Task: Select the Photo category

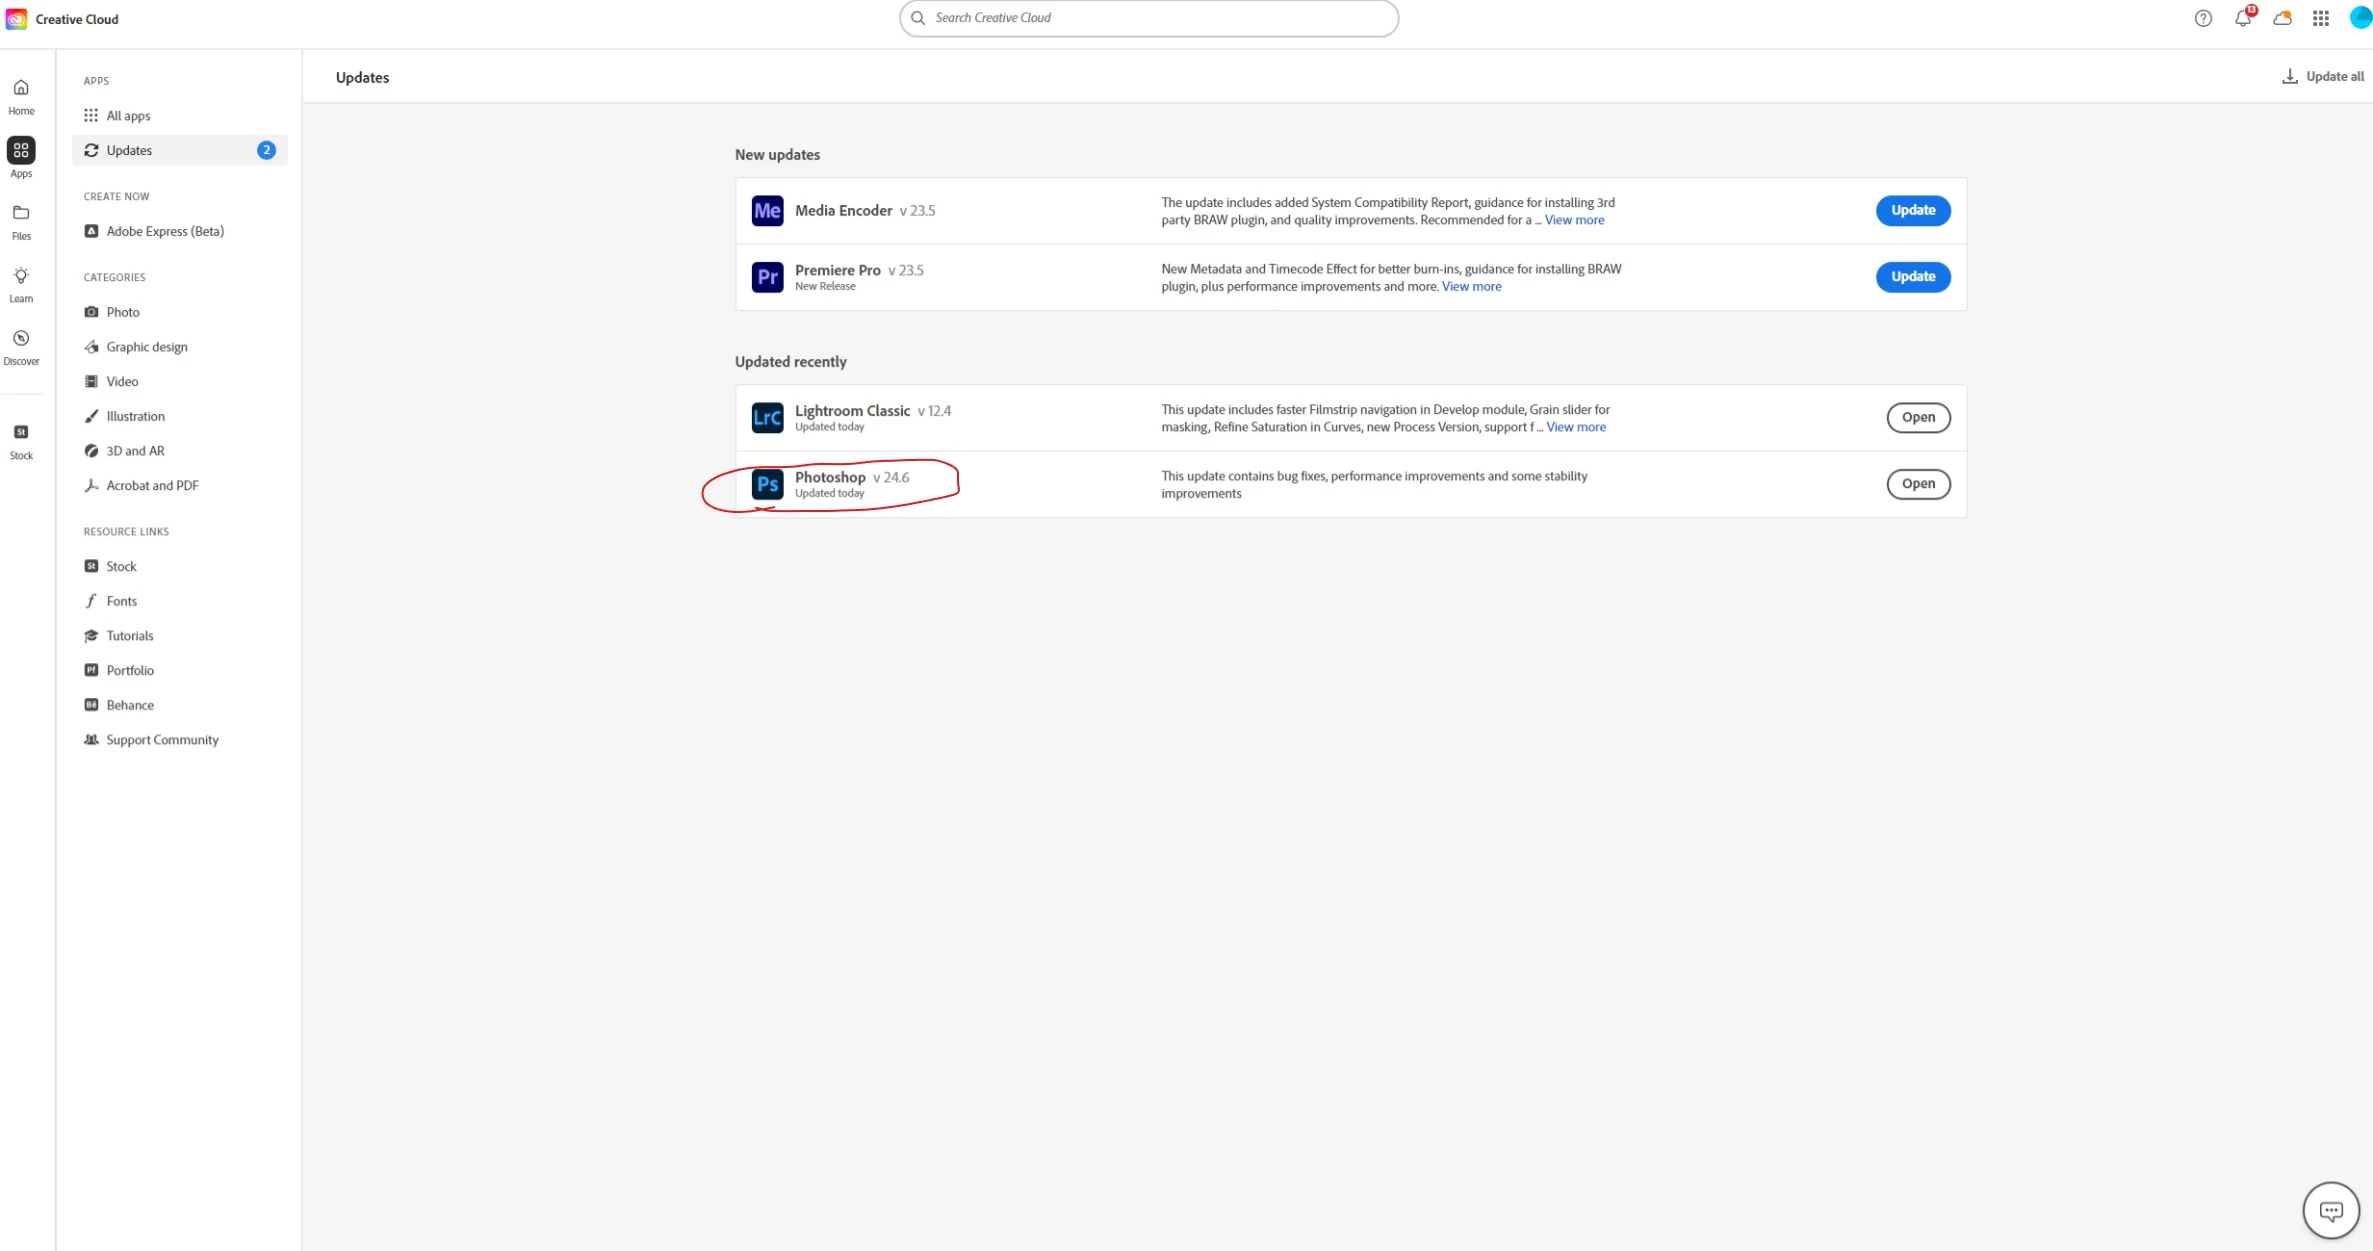Action: 122,312
